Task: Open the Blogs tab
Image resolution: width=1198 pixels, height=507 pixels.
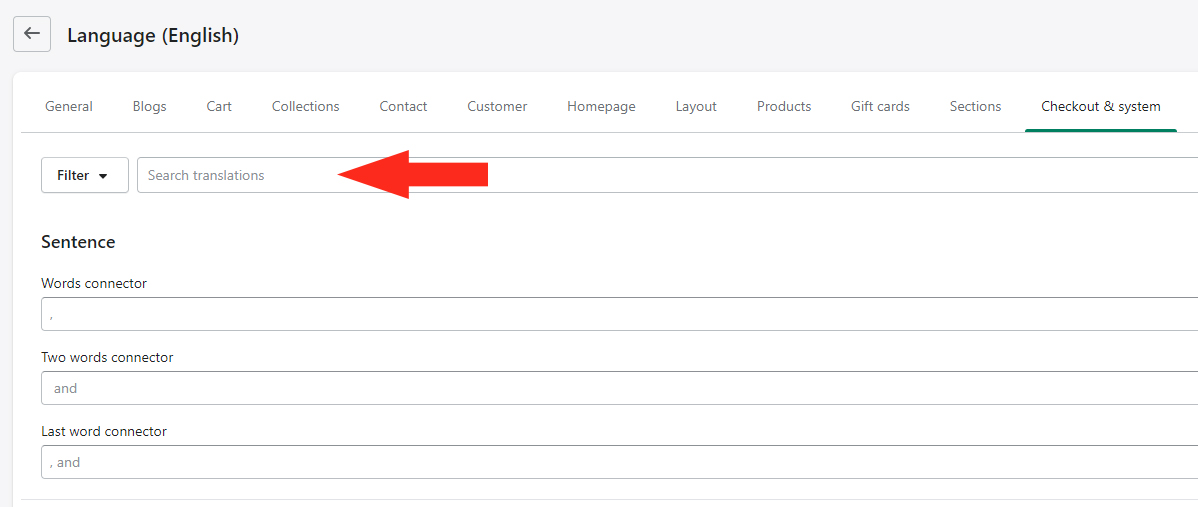Action: [150, 106]
